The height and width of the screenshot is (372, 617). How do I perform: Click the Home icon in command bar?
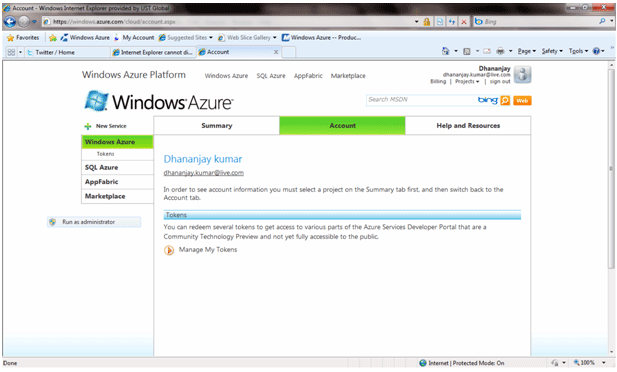tap(445, 51)
